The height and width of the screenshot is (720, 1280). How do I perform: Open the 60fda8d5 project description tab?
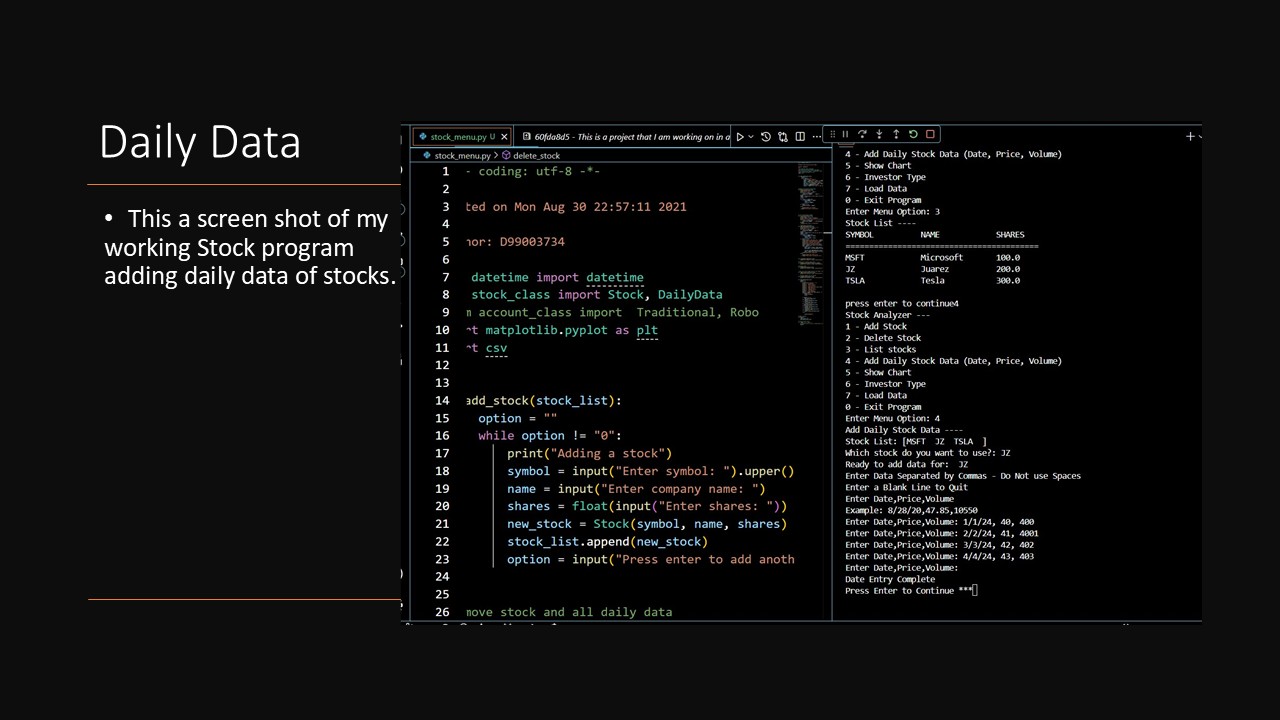tap(625, 137)
